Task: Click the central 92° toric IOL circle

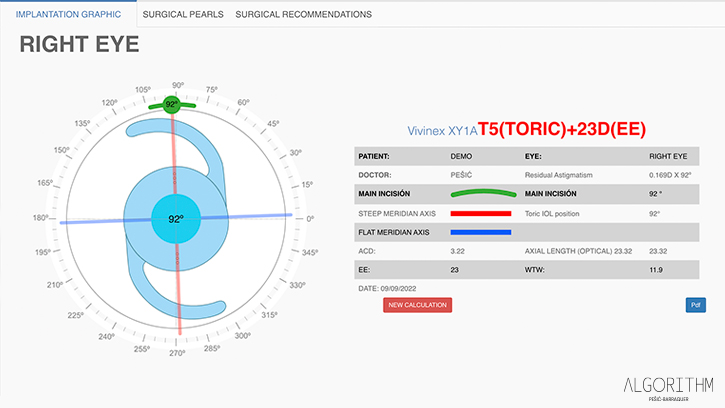Action: click(176, 219)
